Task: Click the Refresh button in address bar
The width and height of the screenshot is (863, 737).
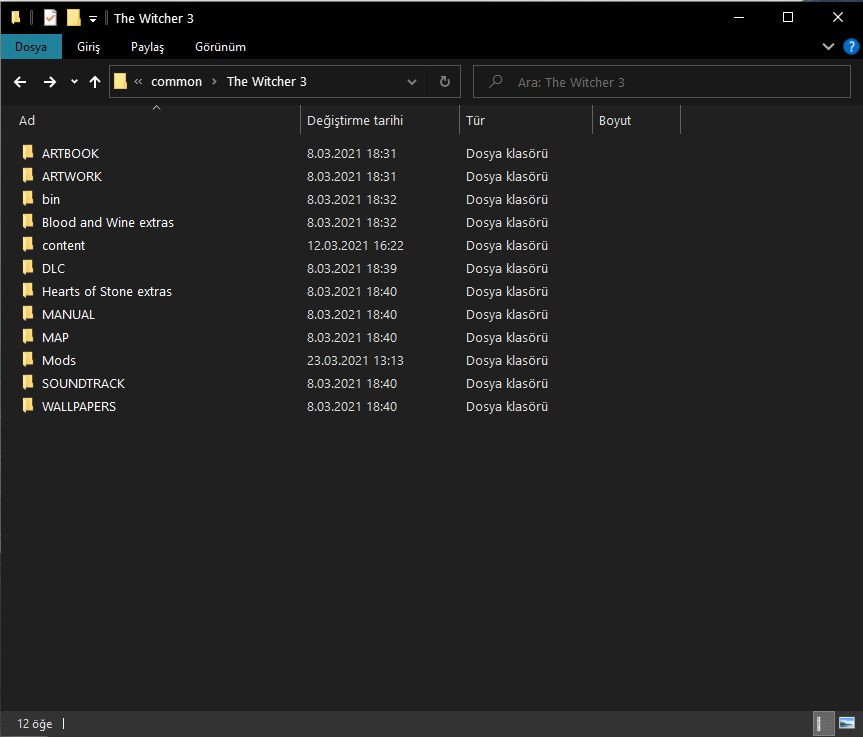Action: pos(445,82)
